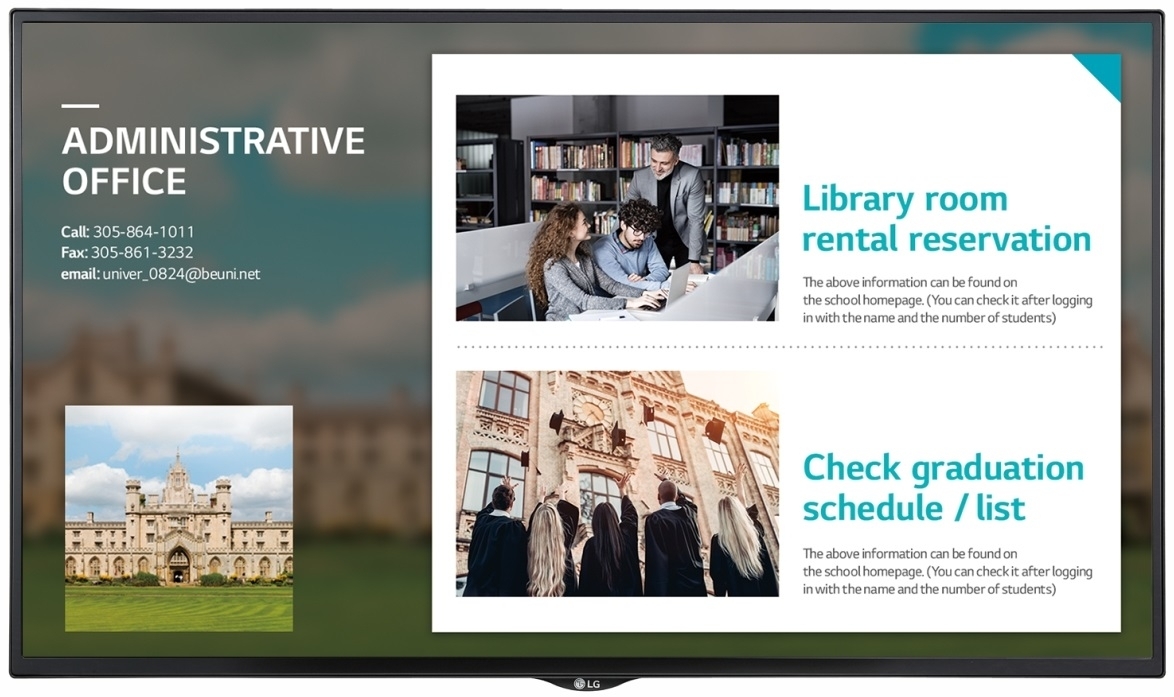Open the campus building photo thumbnail
This screenshot has height=697, width=1174.
pyautogui.click(x=179, y=518)
